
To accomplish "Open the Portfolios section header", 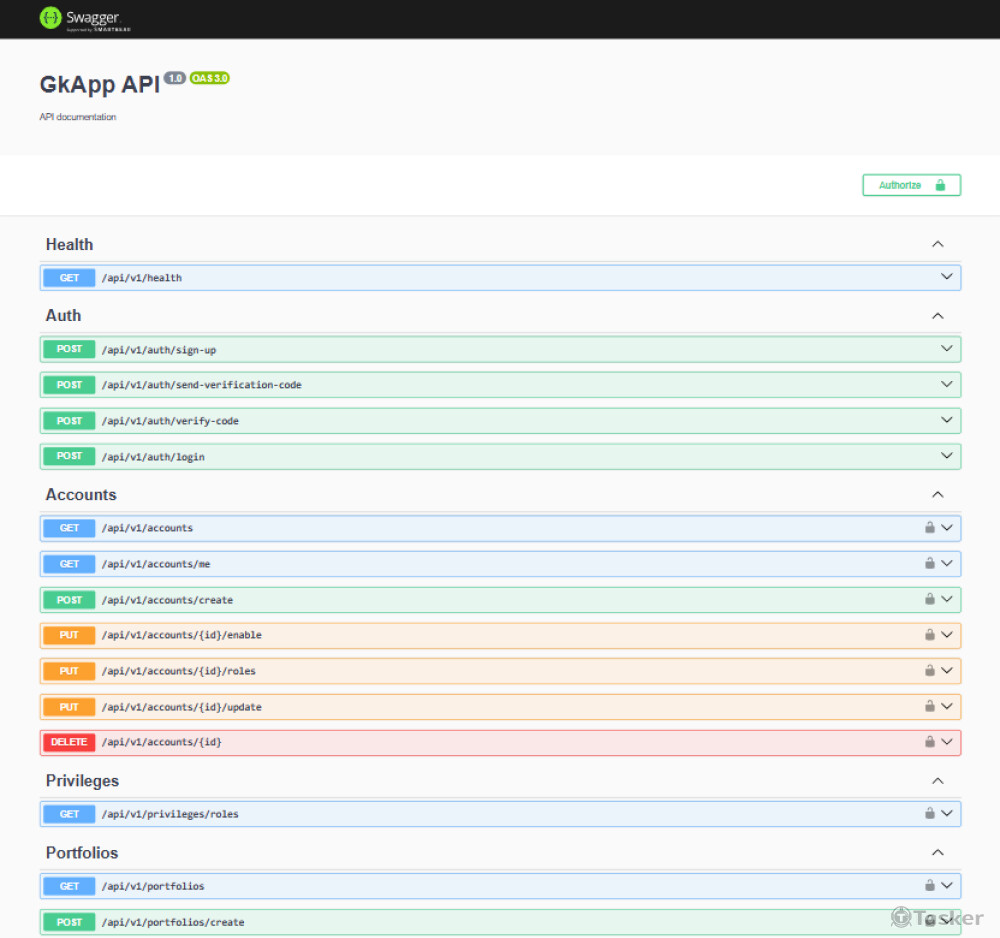I will click(x=82, y=853).
